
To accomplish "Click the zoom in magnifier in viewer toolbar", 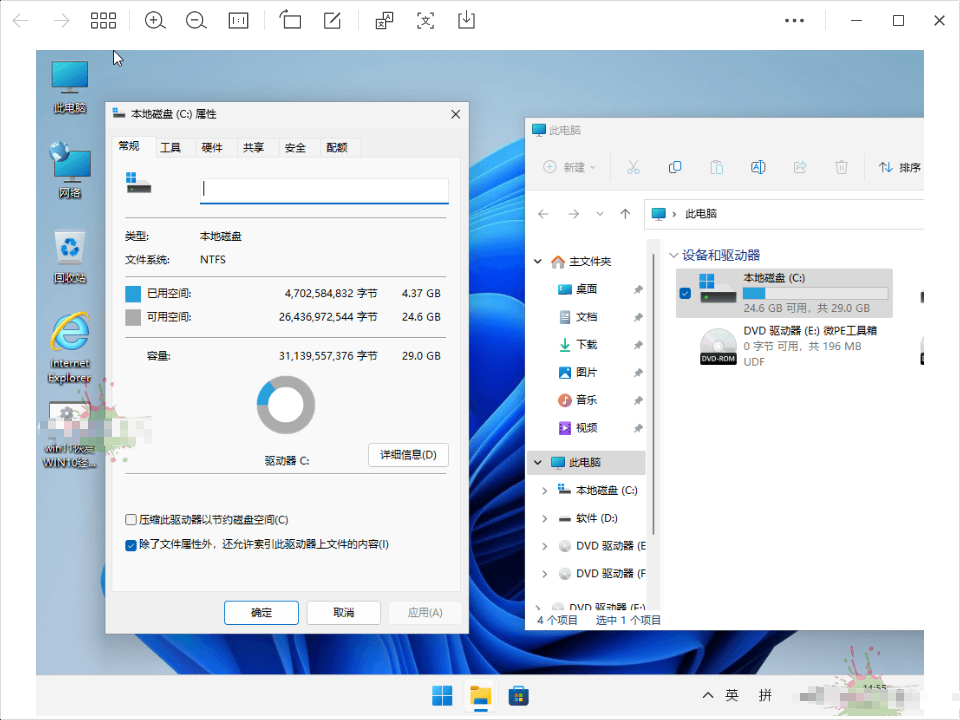I will tap(155, 21).
